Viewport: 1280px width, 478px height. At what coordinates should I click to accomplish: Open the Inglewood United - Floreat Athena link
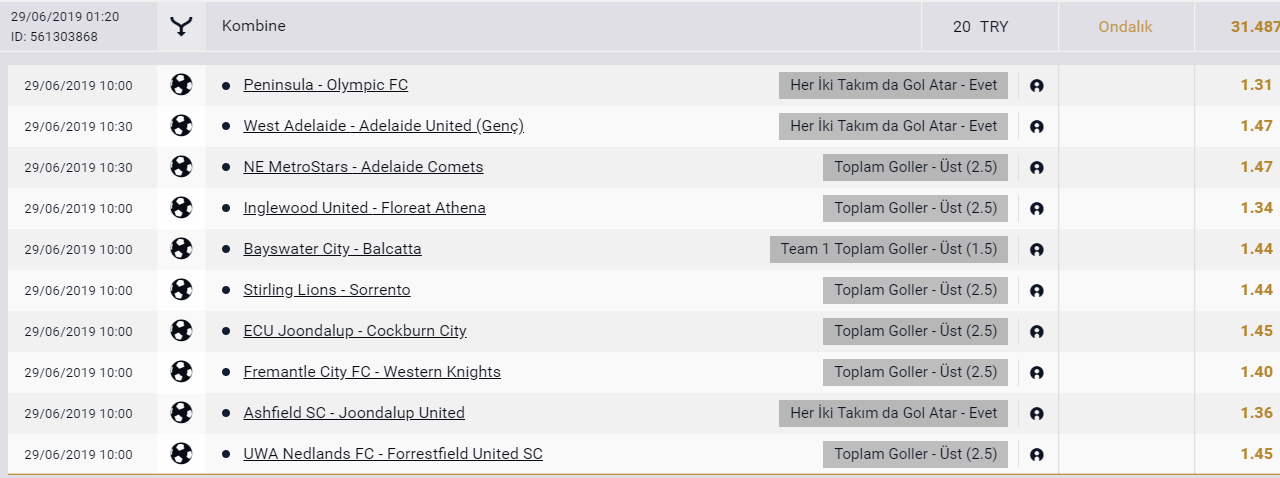[x=365, y=208]
